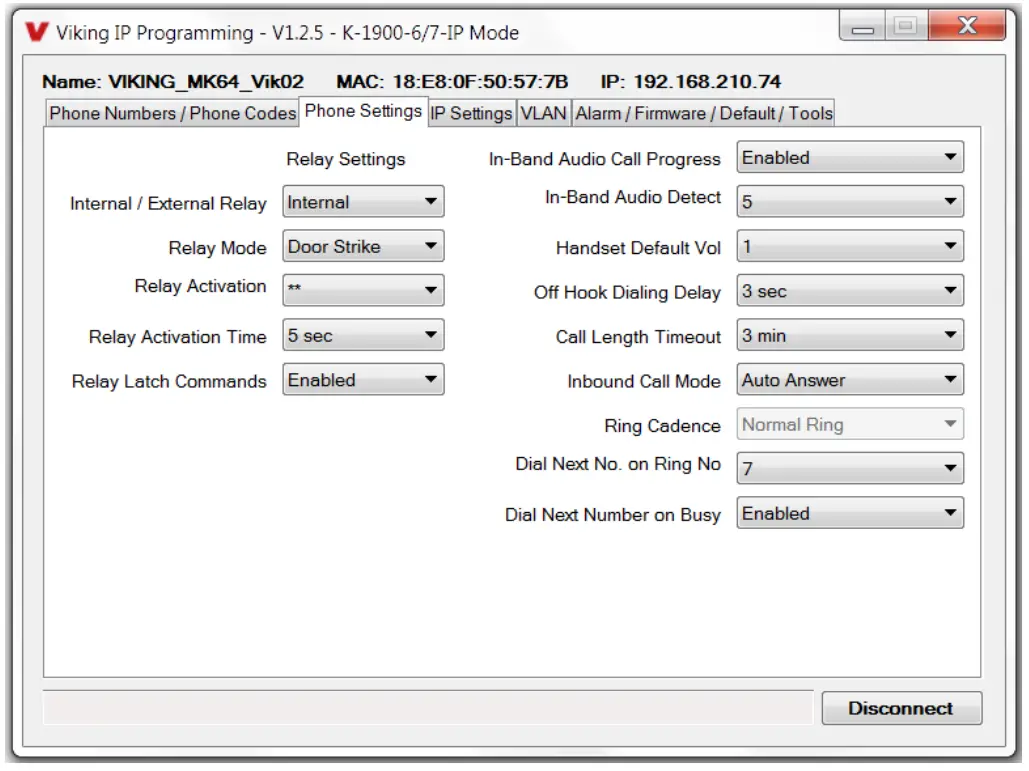Disable In-Band Audio Call Progress
Image resolution: width=1029 pixels, height=771 pixels.
pos(848,157)
